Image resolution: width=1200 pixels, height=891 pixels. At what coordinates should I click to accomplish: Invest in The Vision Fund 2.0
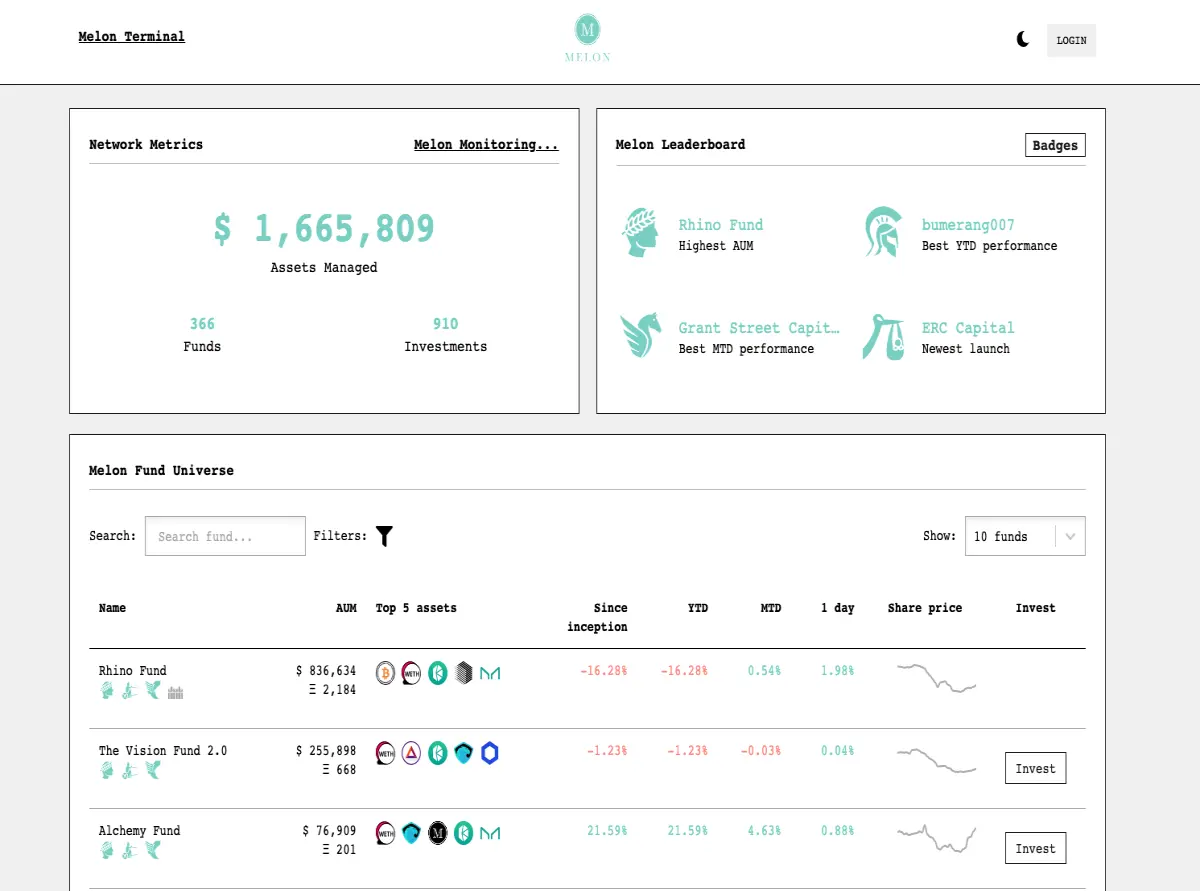pos(1035,768)
